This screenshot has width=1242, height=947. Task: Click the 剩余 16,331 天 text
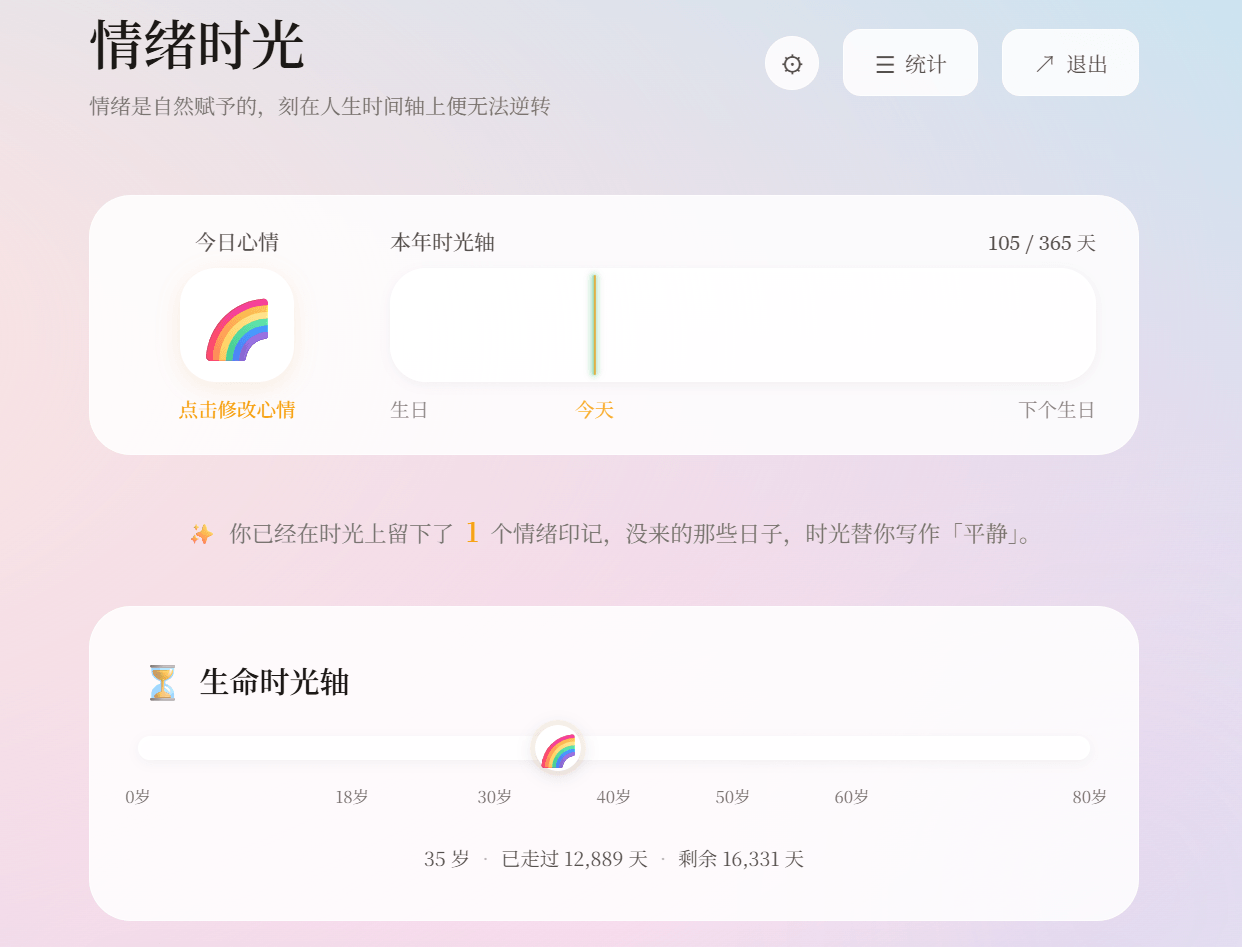point(741,859)
